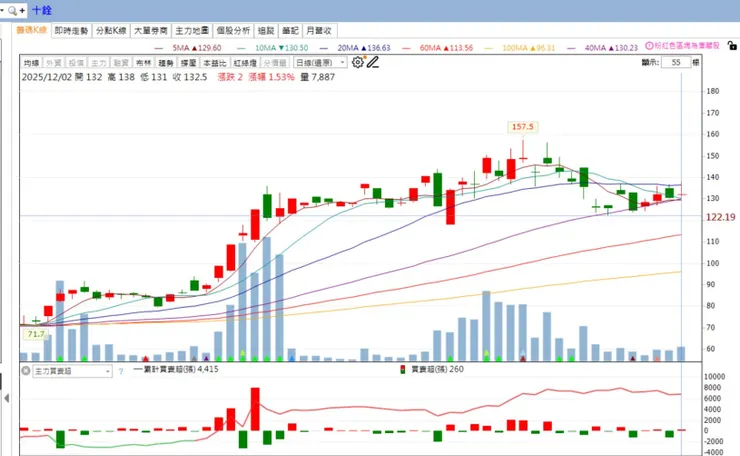Toggle the 撐壓 support resistance overlay
The height and width of the screenshot is (456, 740).
coord(189,63)
